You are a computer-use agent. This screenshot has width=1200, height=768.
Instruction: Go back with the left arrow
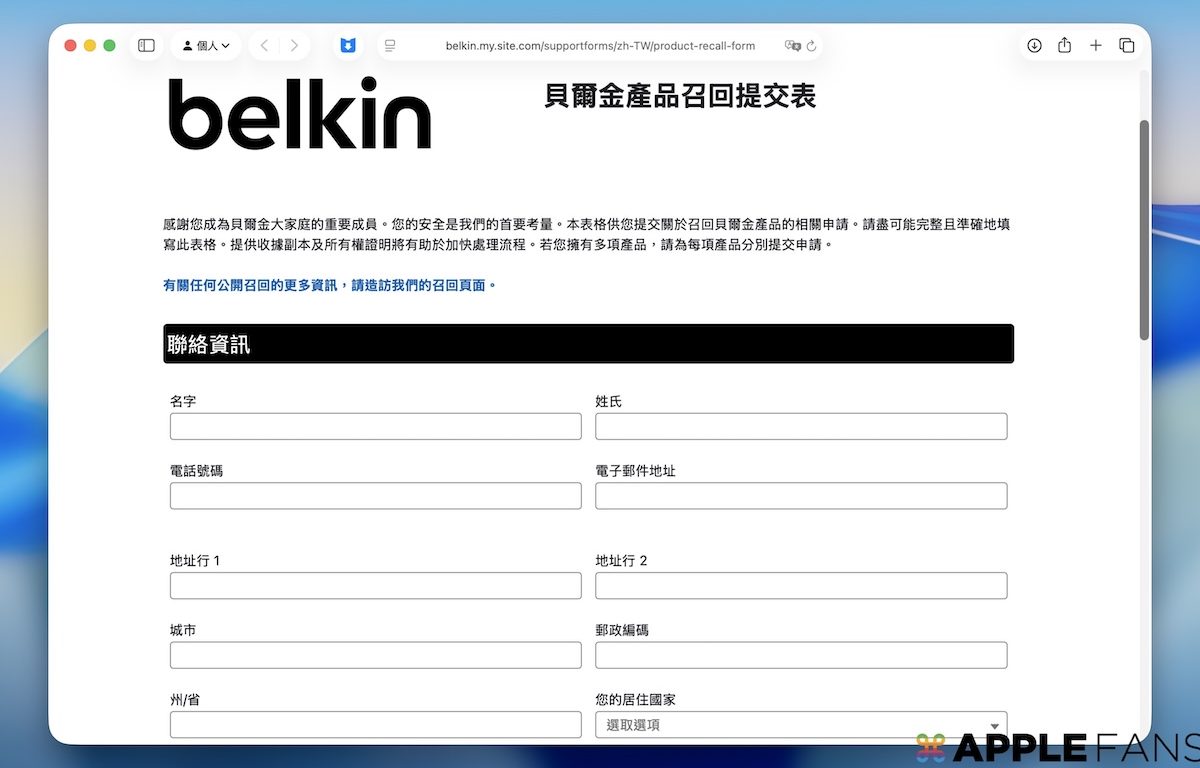point(264,46)
